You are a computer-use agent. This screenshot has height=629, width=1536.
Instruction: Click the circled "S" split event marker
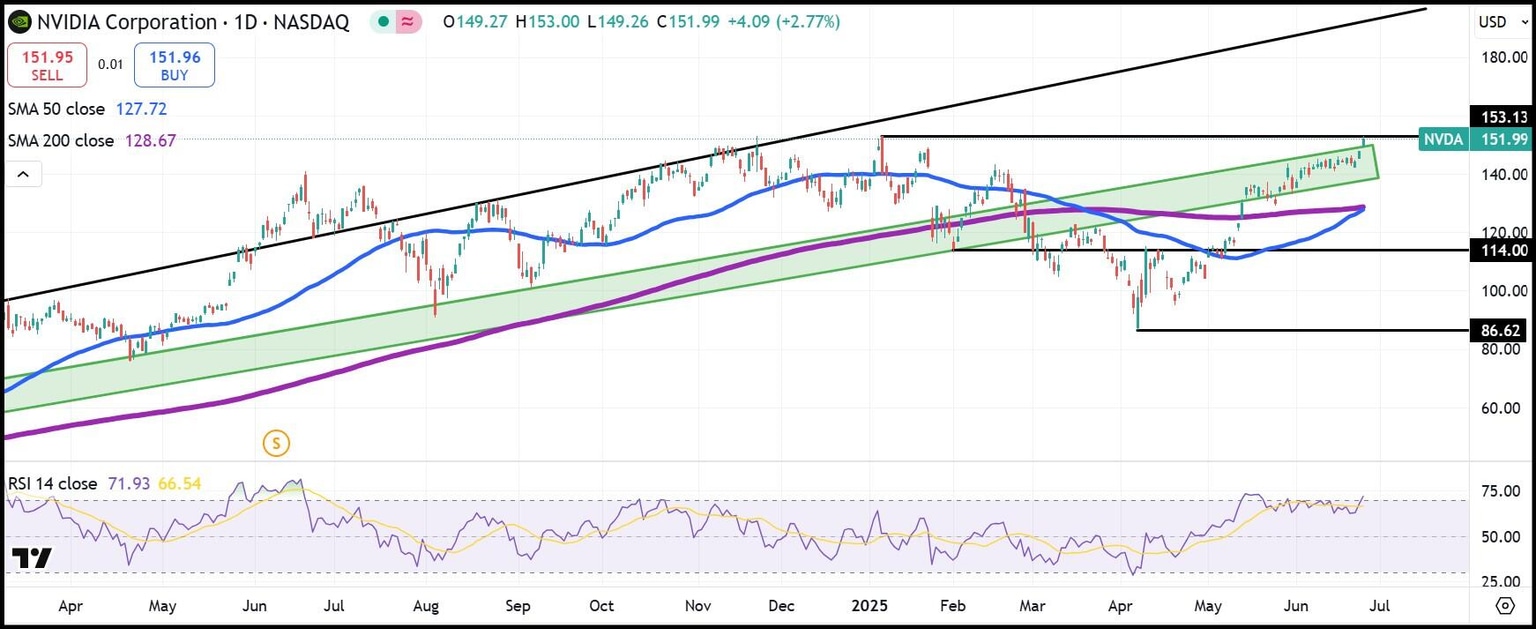(276, 443)
